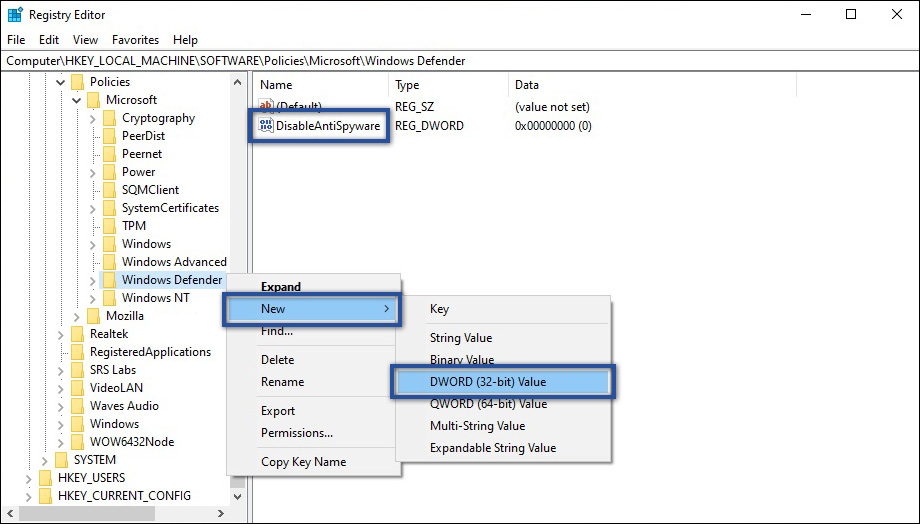Click Copy Key Name in context menu
This screenshot has height=524, width=920.
tap(303, 462)
